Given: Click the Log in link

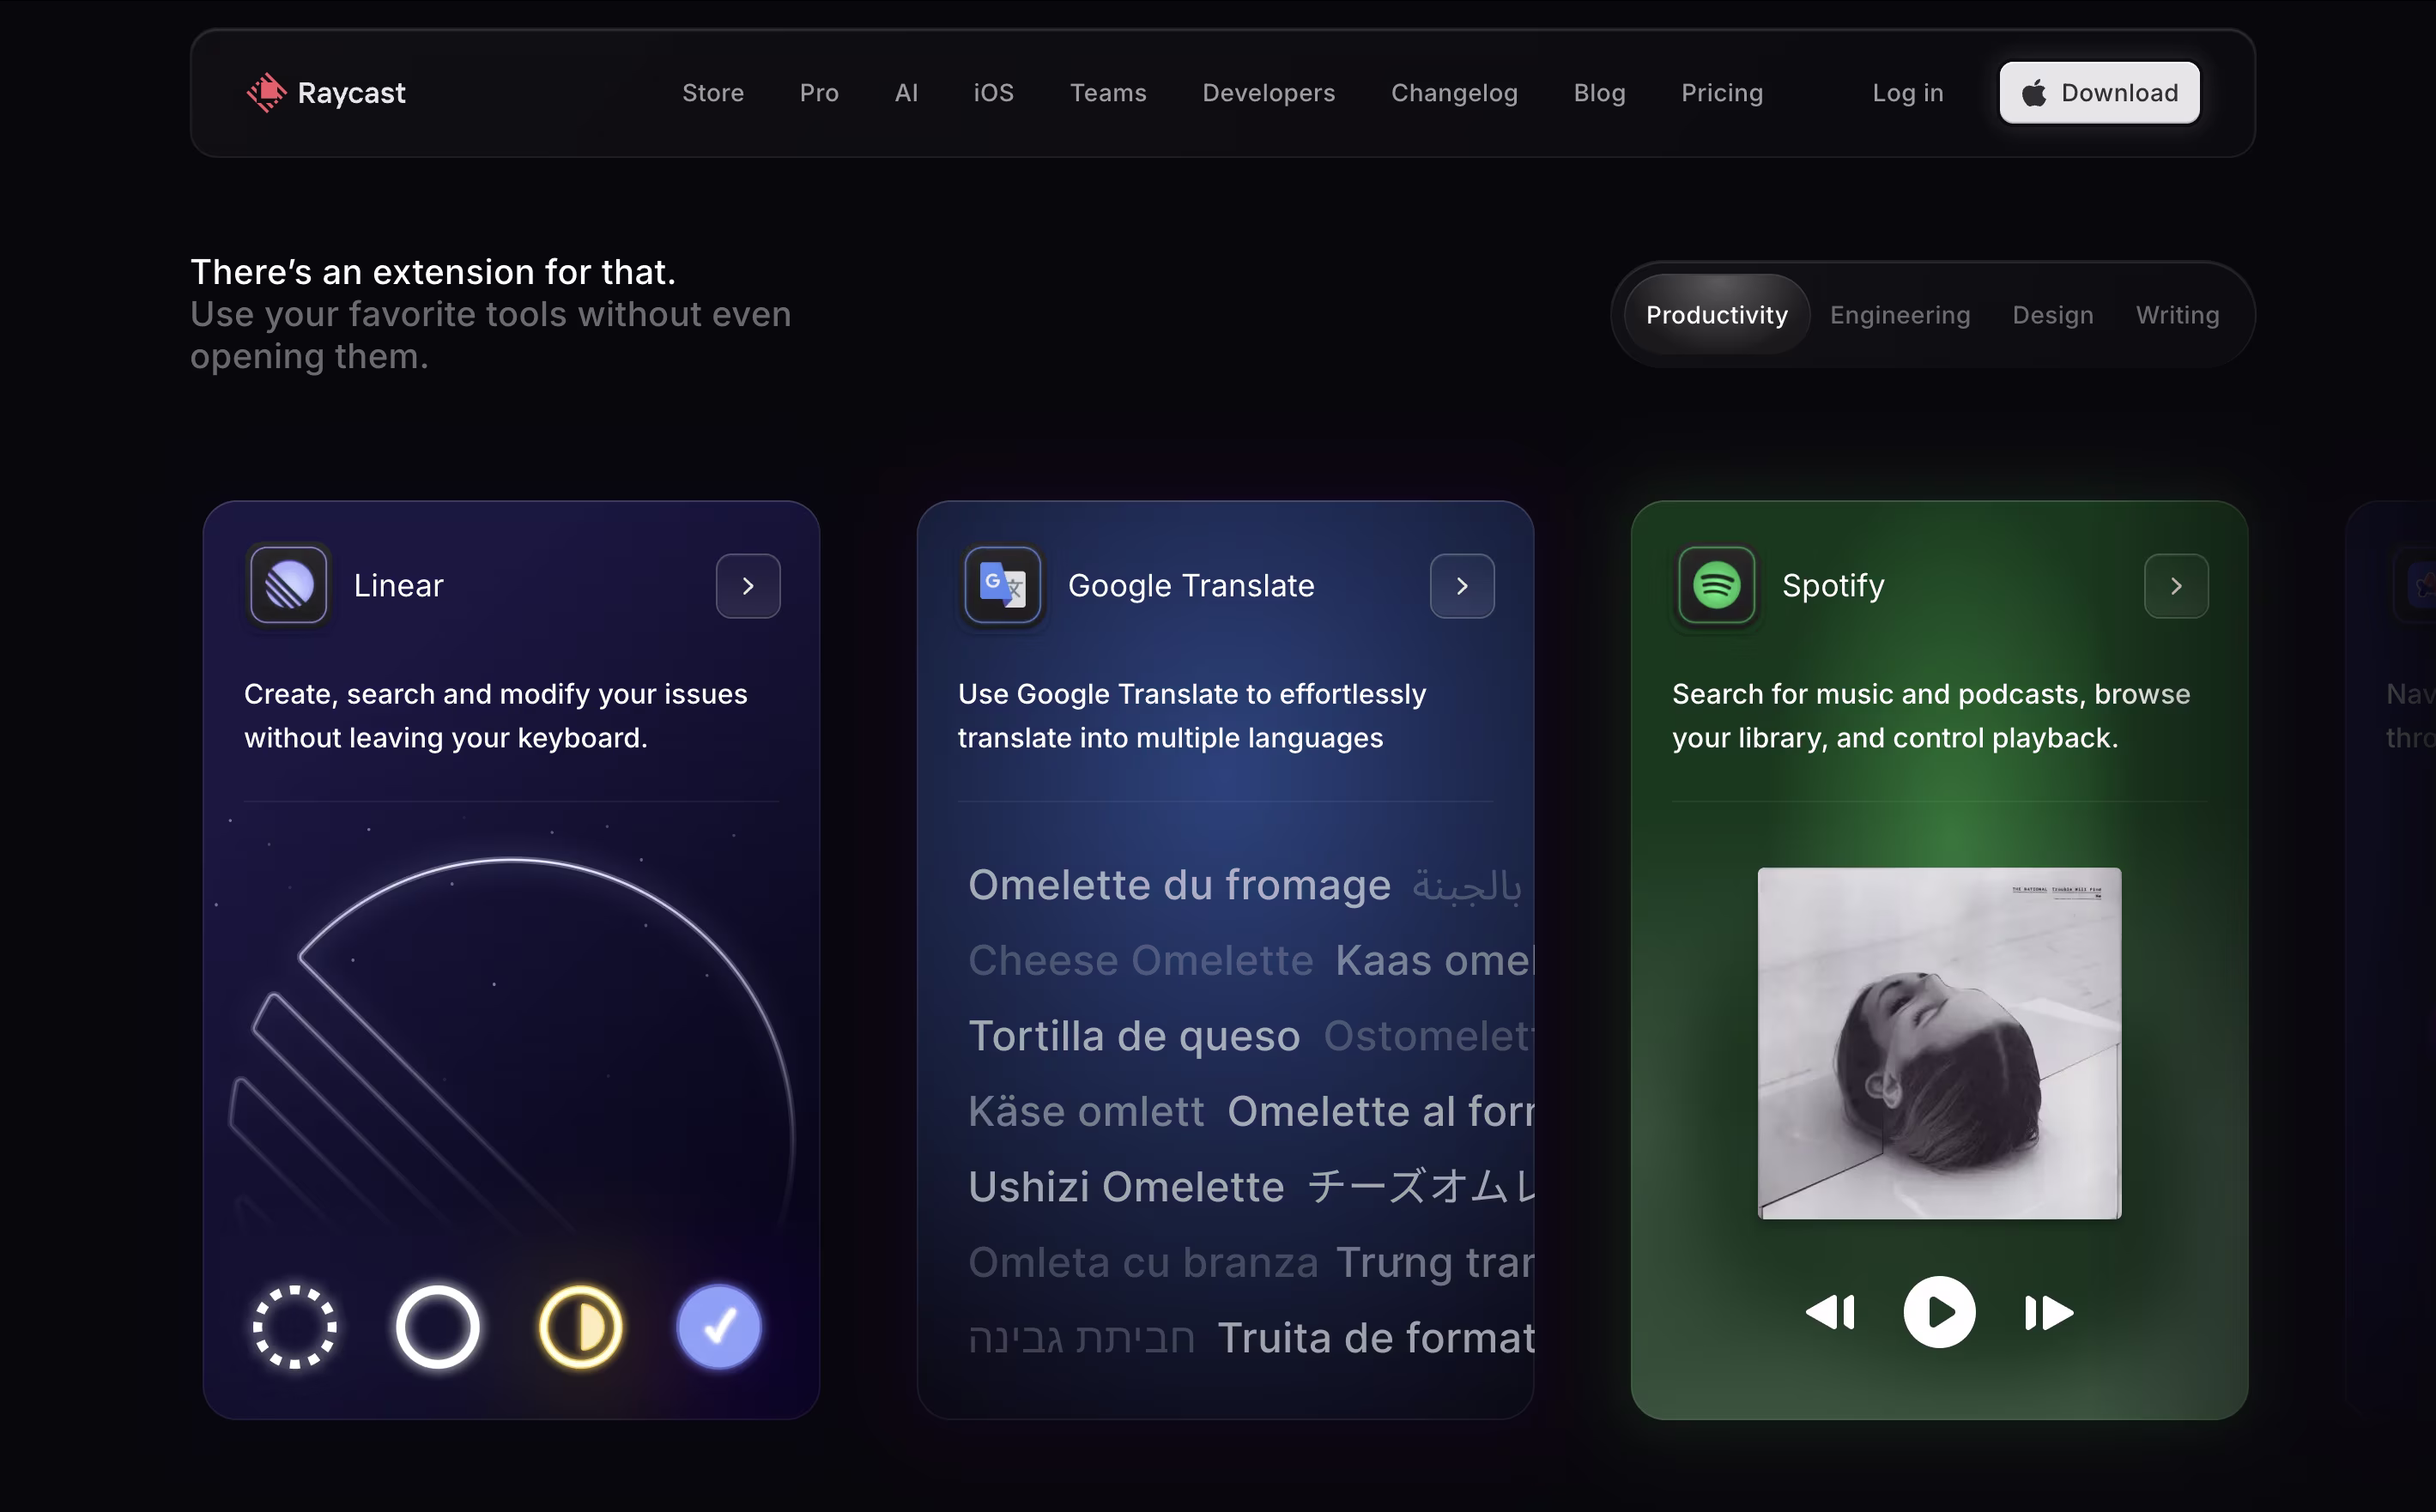Looking at the screenshot, I should tap(1908, 93).
